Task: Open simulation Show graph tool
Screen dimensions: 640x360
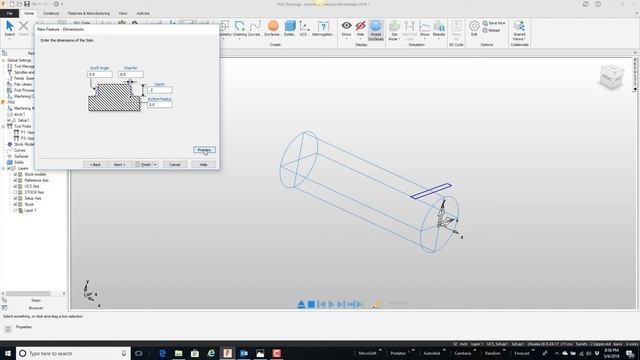Action: 425,29
